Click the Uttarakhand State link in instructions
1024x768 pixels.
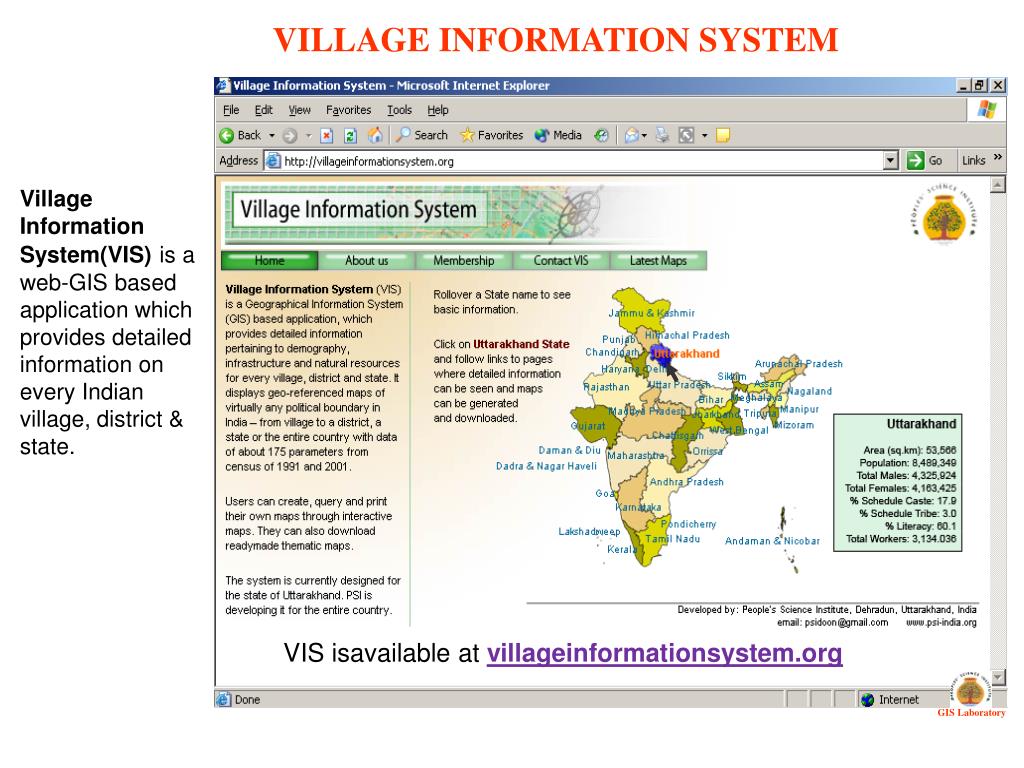coord(521,344)
